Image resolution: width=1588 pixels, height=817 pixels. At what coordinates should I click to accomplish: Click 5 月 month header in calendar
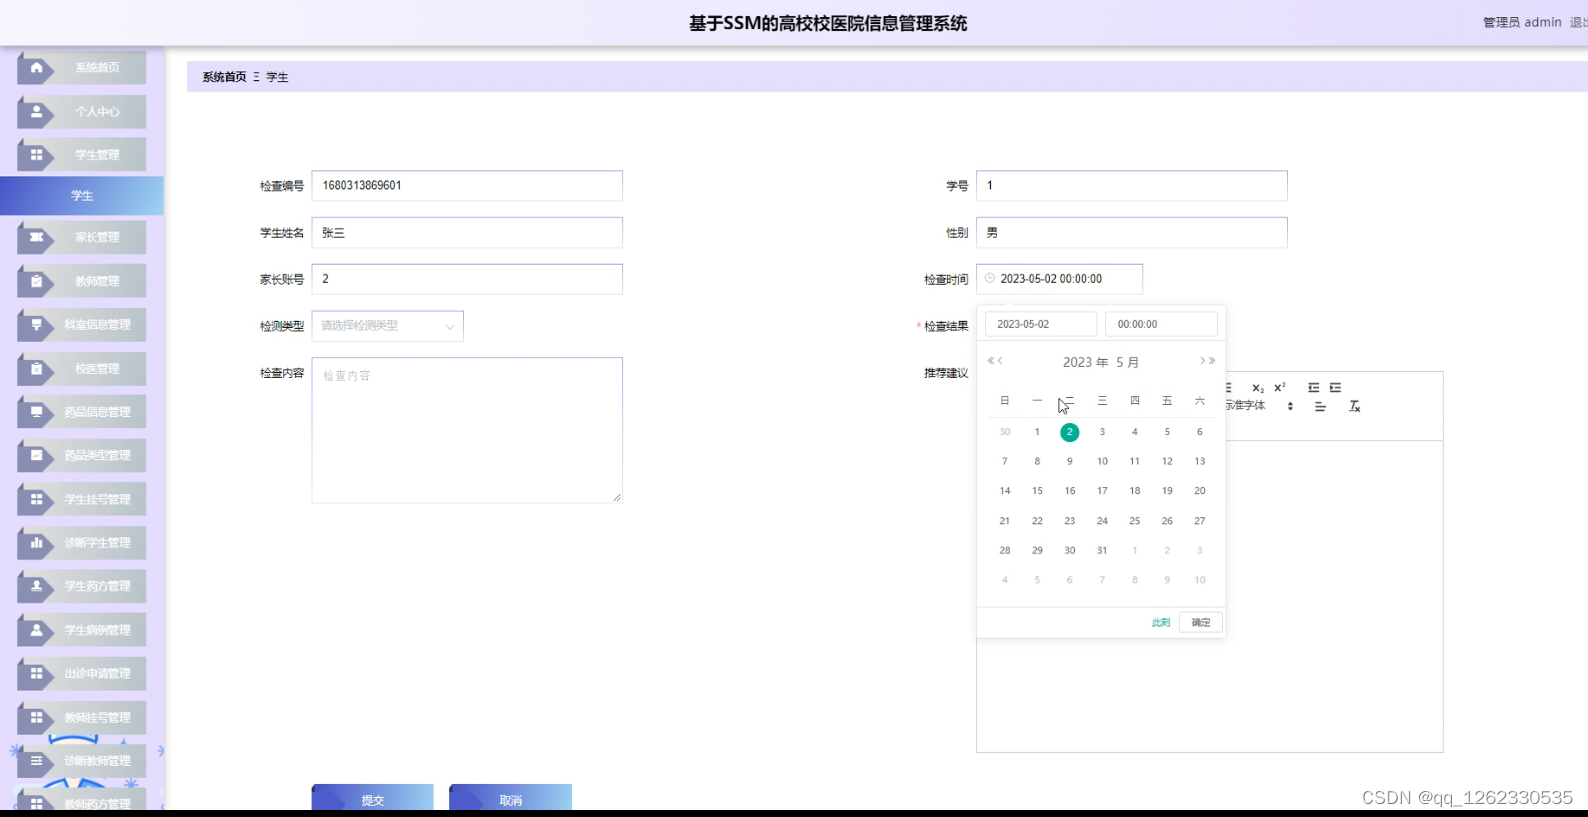[1127, 362]
